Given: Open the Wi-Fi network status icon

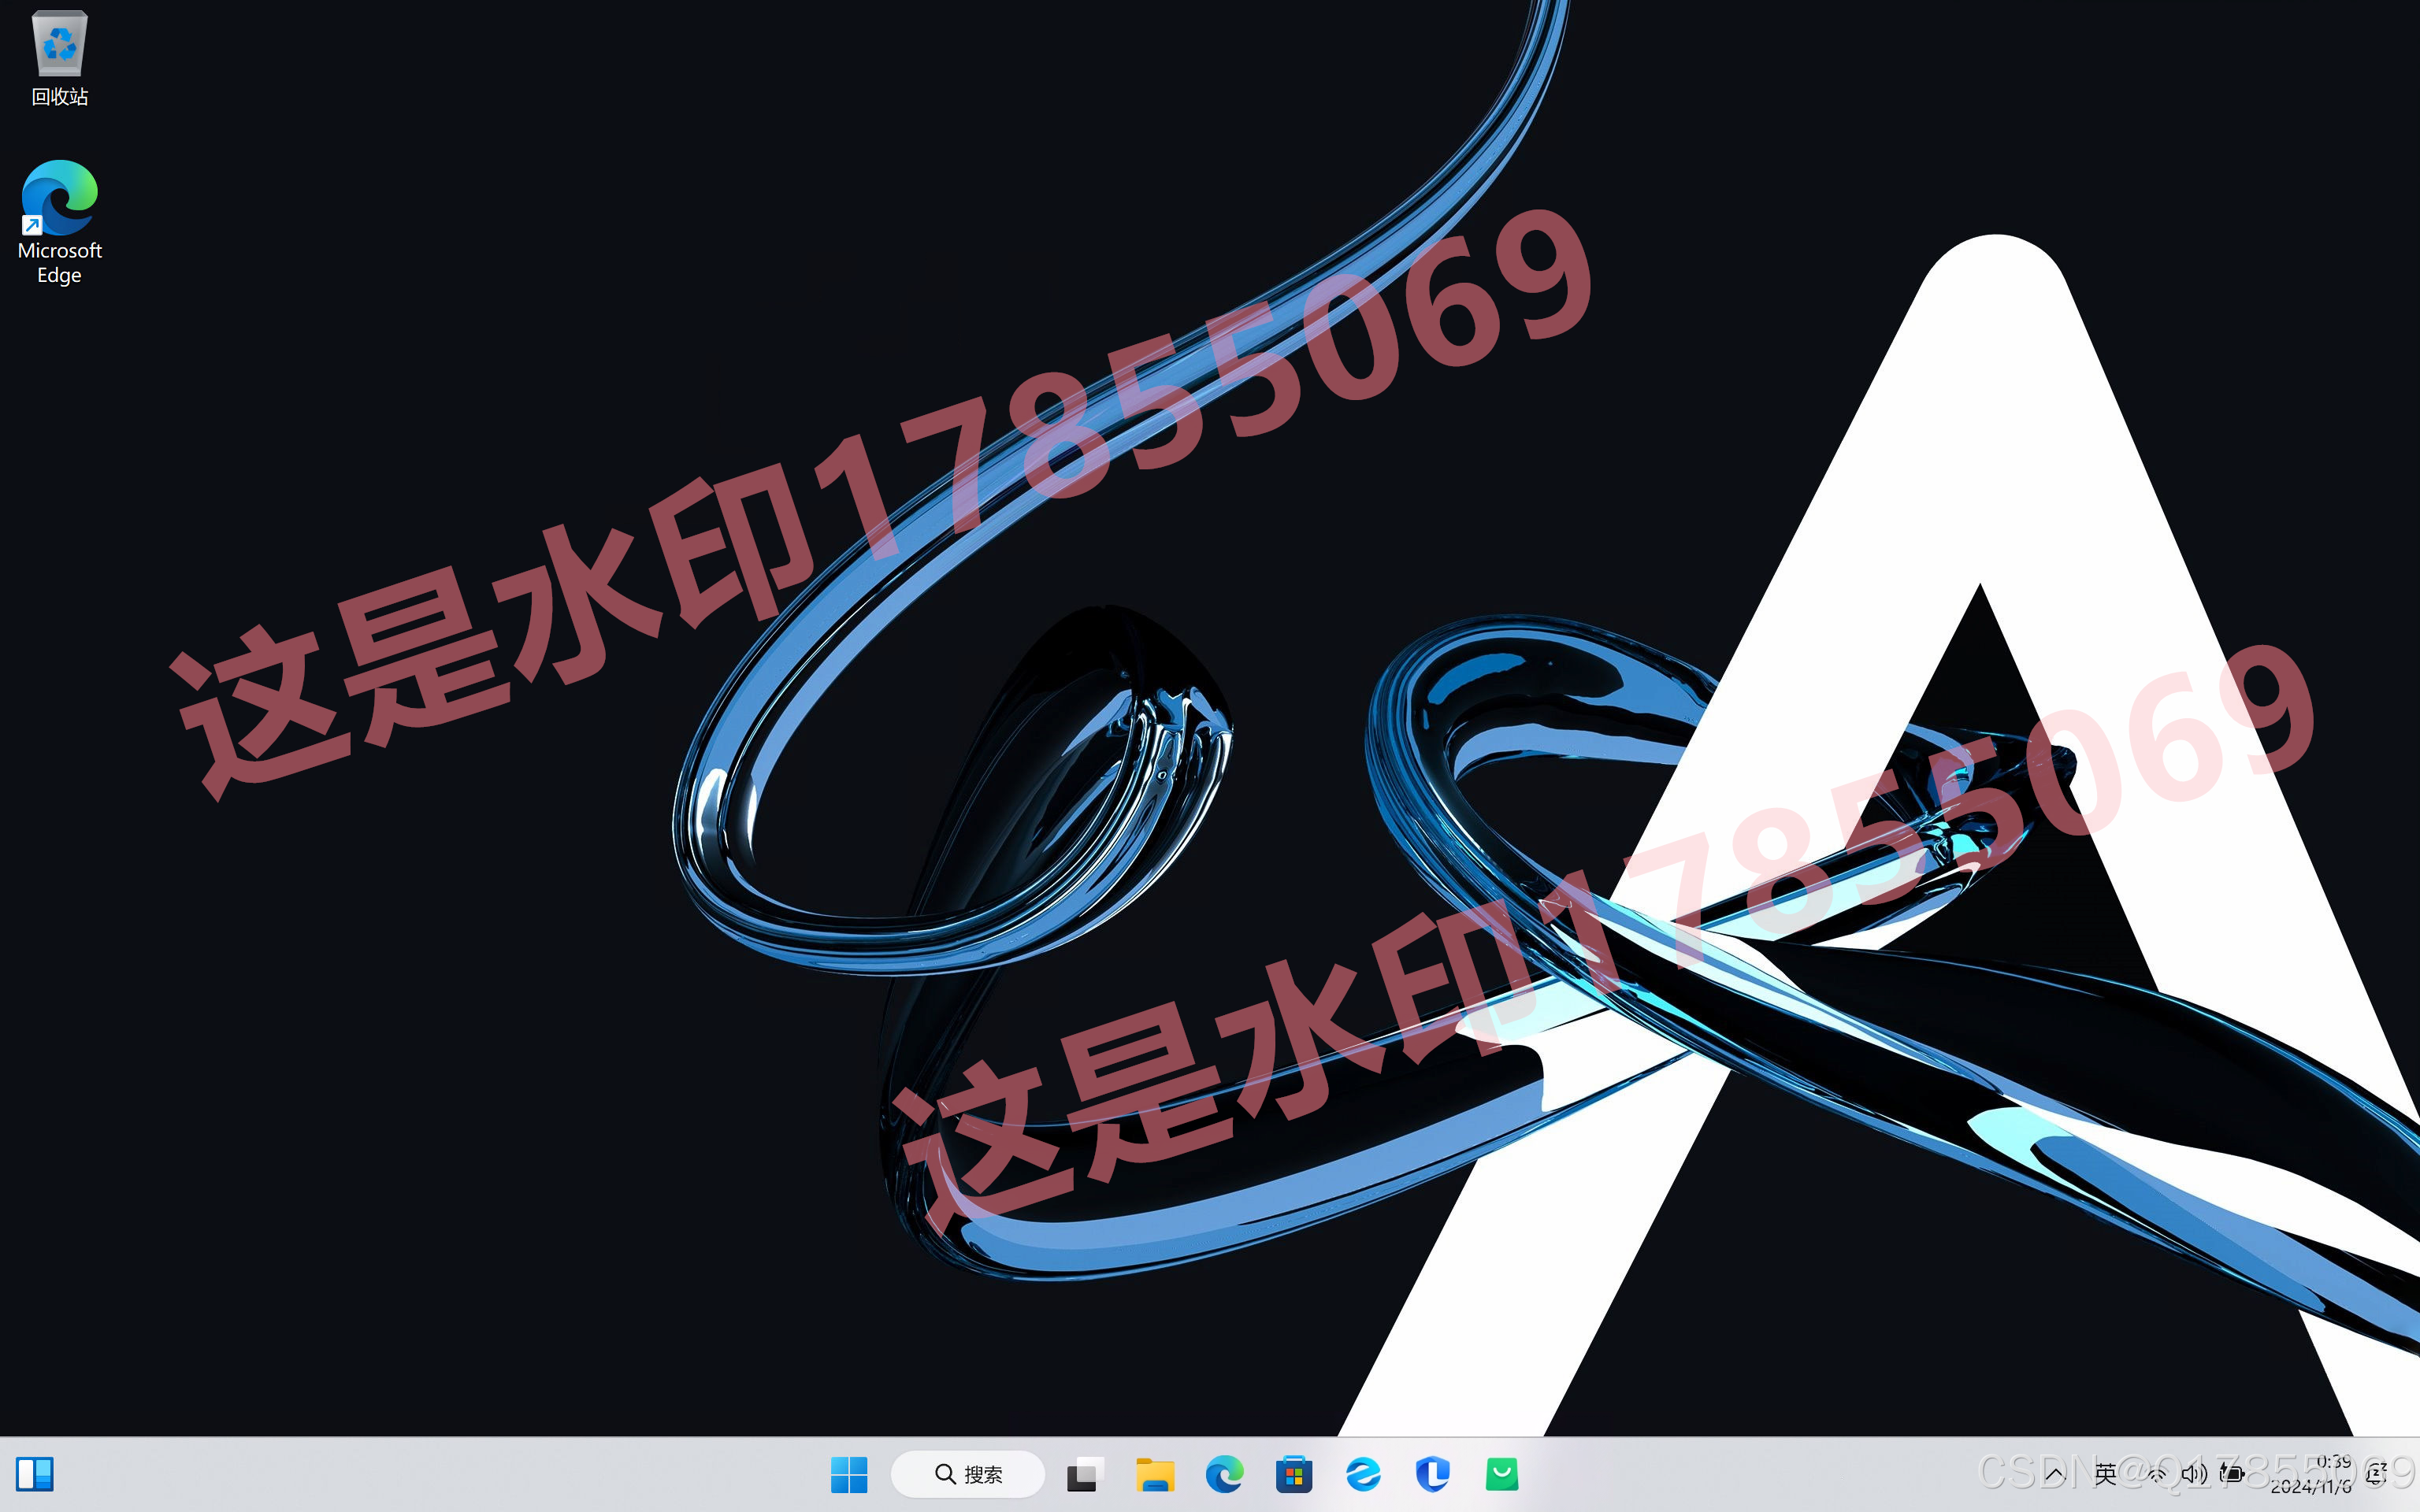Looking at the screenshot, I should (2157, 1474).
